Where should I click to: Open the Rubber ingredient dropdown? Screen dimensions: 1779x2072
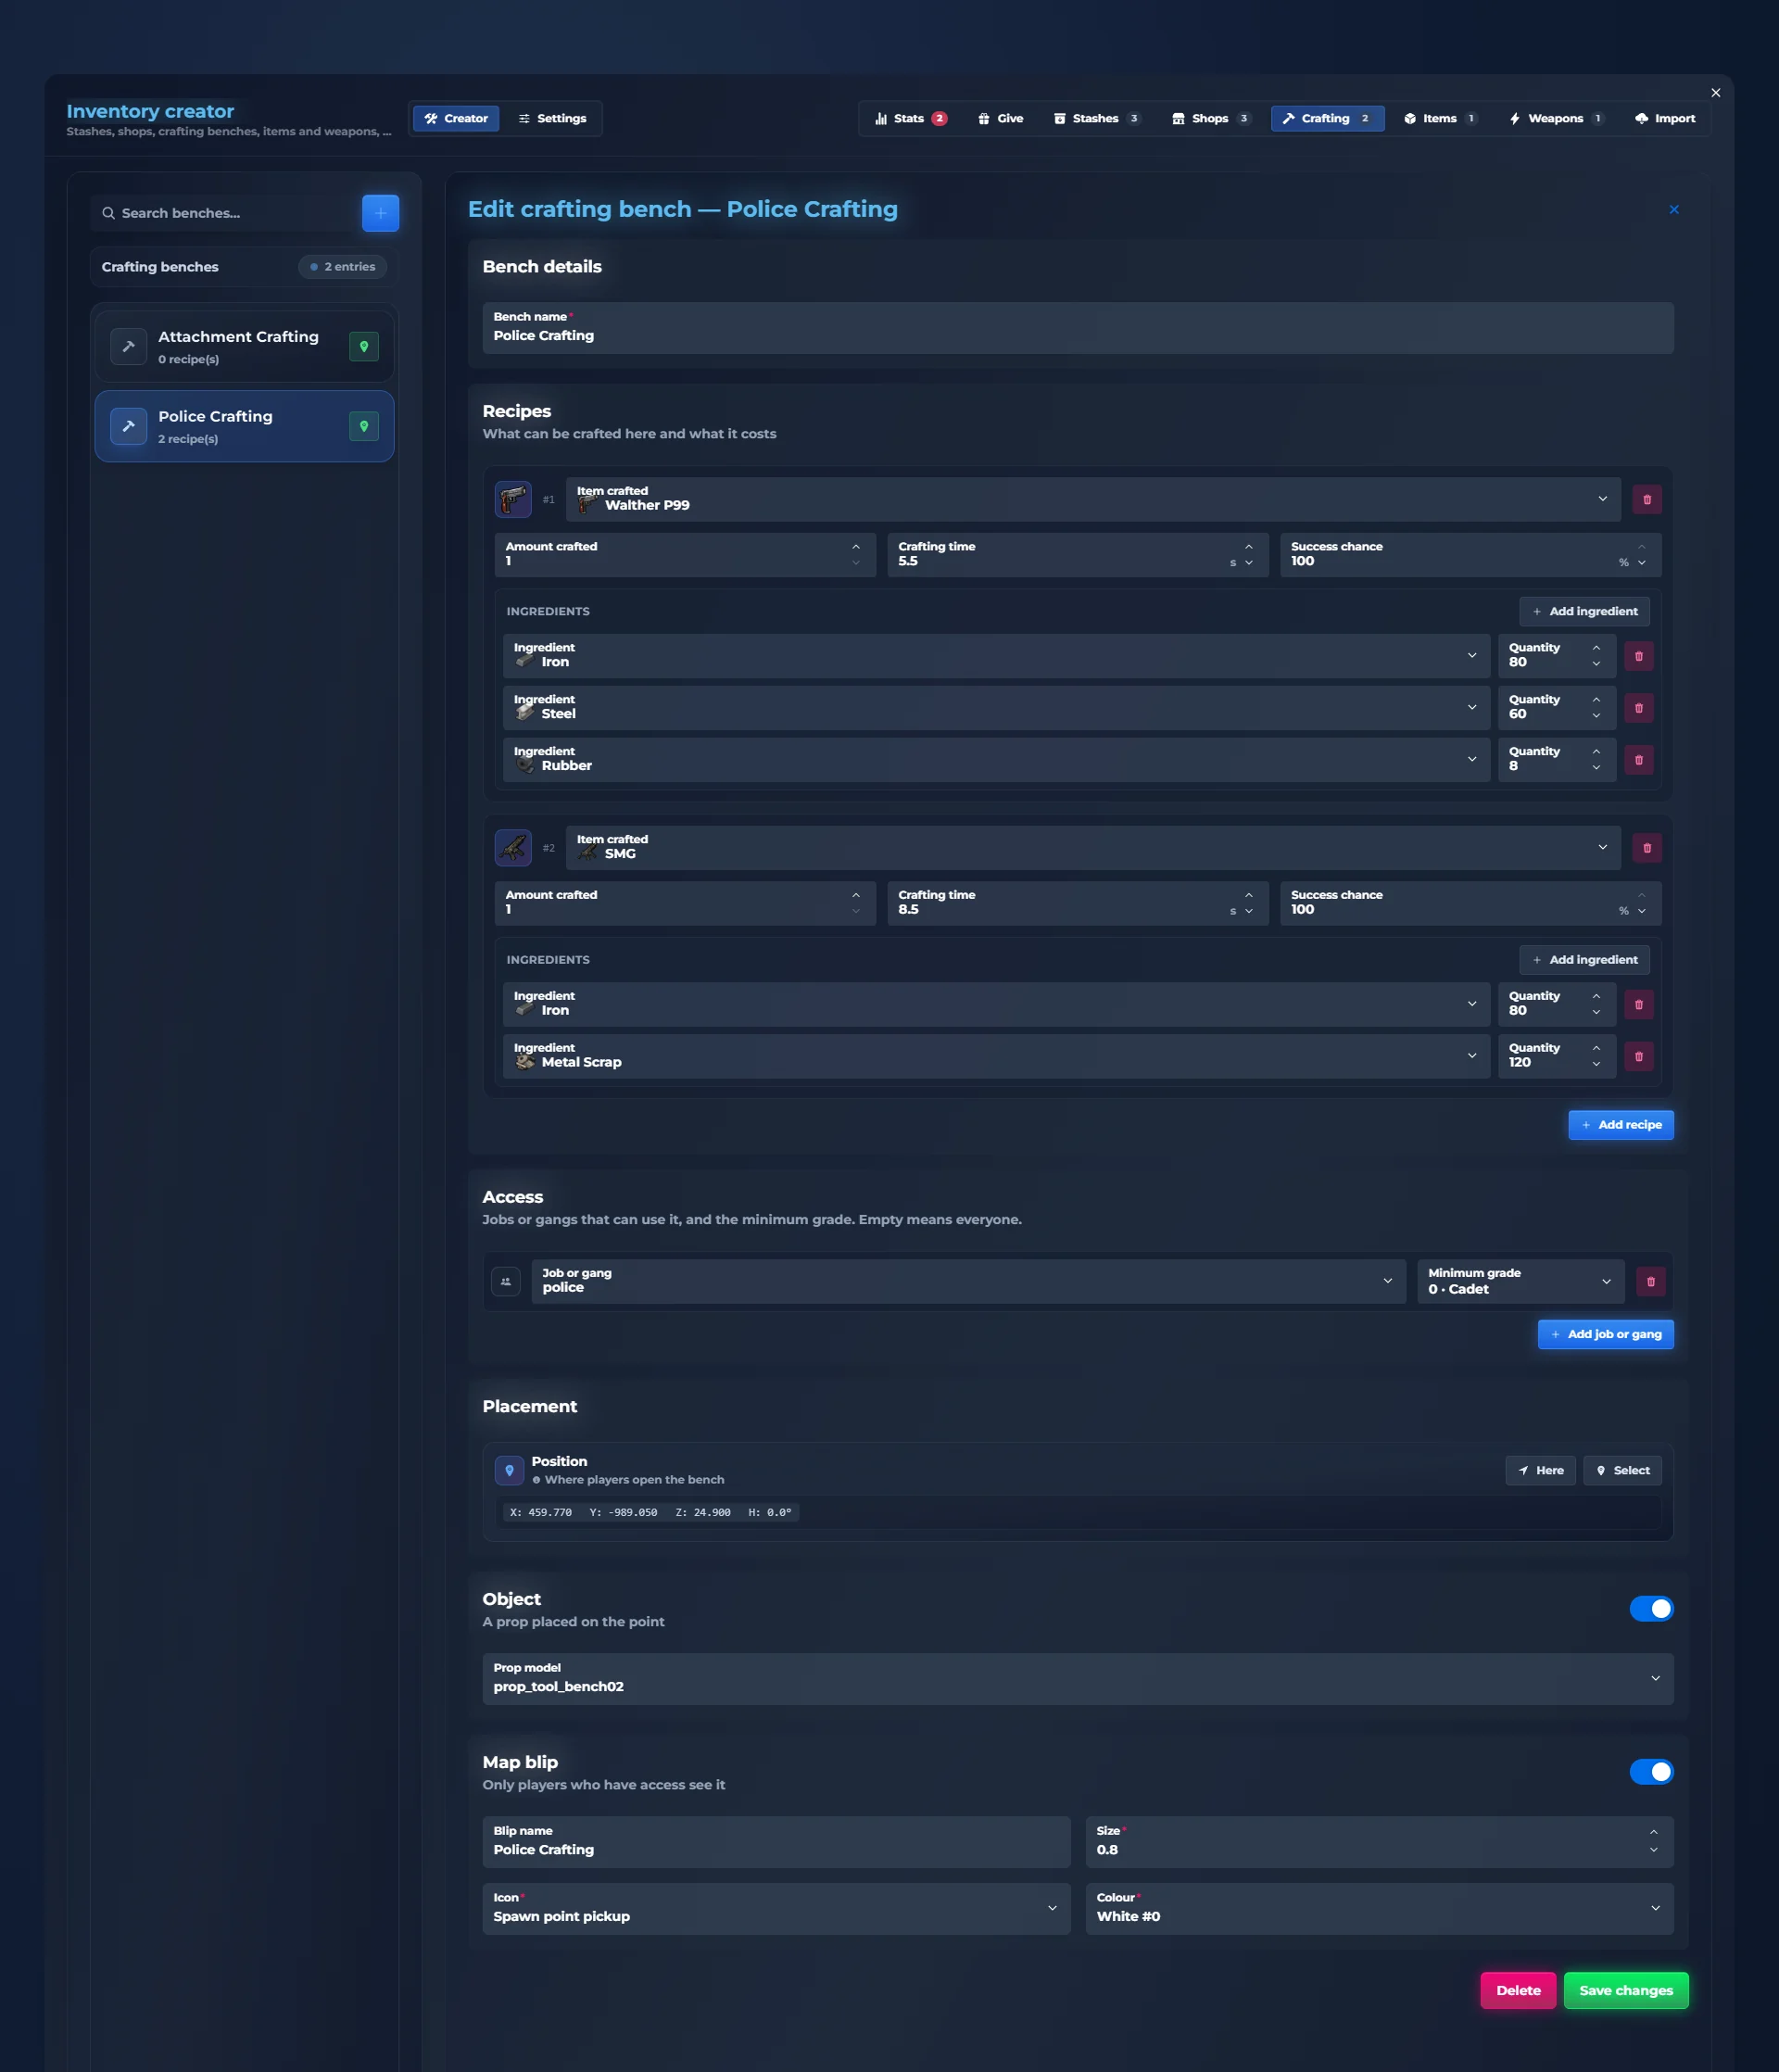click(x=996, y=760)
